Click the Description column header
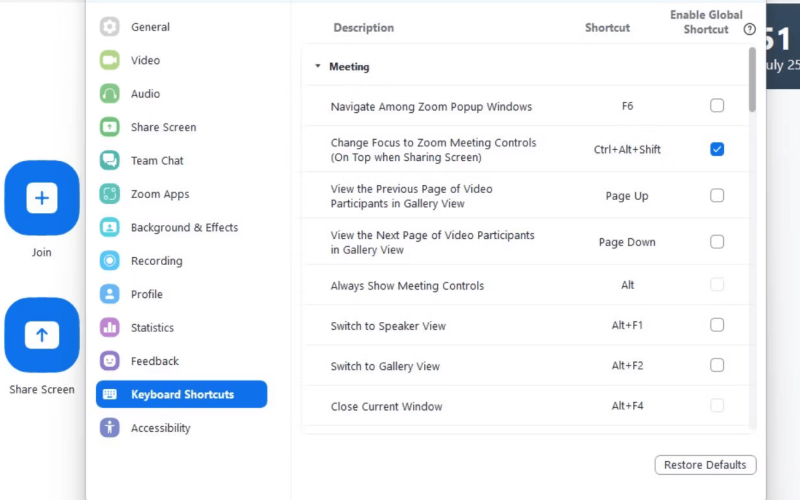This screenshot has width=800, height=500. pos(363,28)
